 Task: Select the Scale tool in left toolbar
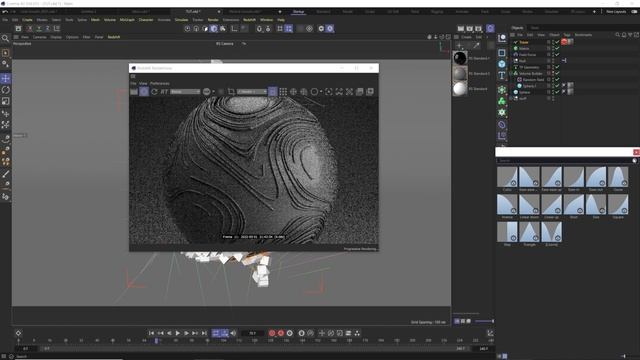6,101
